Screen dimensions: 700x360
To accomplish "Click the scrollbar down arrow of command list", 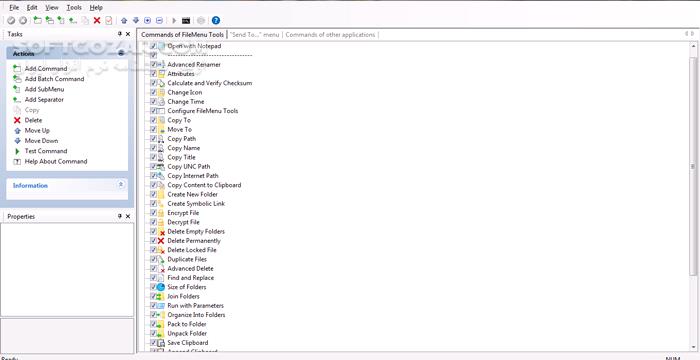I will (x=693, y=347).
